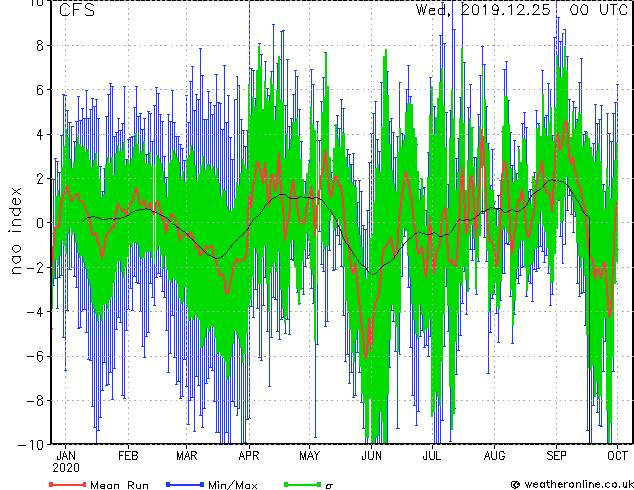
Task: Click the JAN month label
Action: (x=66, y=456)
